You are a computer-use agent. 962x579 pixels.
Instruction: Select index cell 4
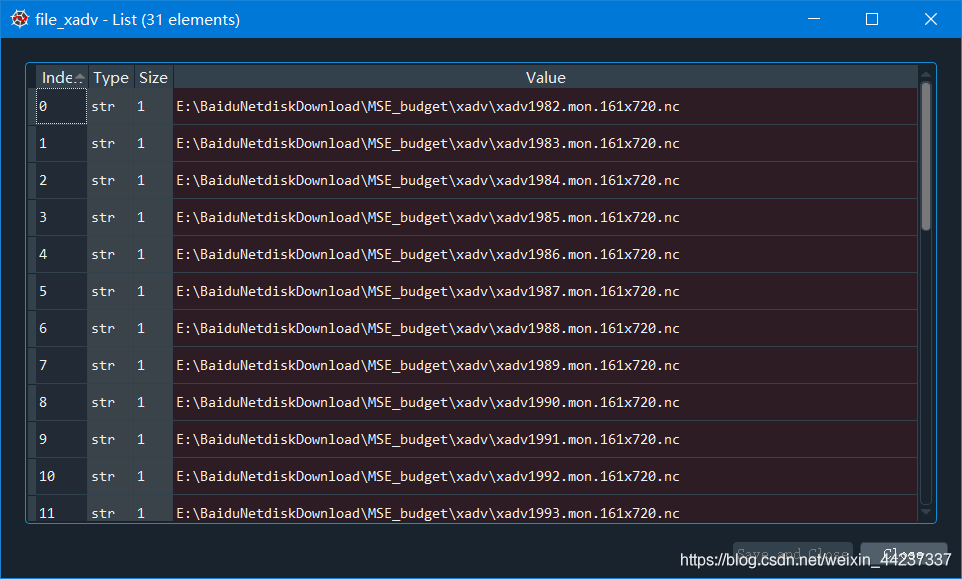(x=61, y=255)
